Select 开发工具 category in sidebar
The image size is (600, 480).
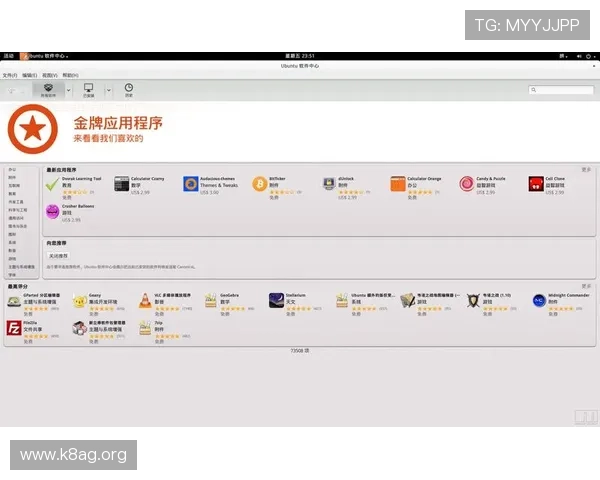tap(16, 202)
